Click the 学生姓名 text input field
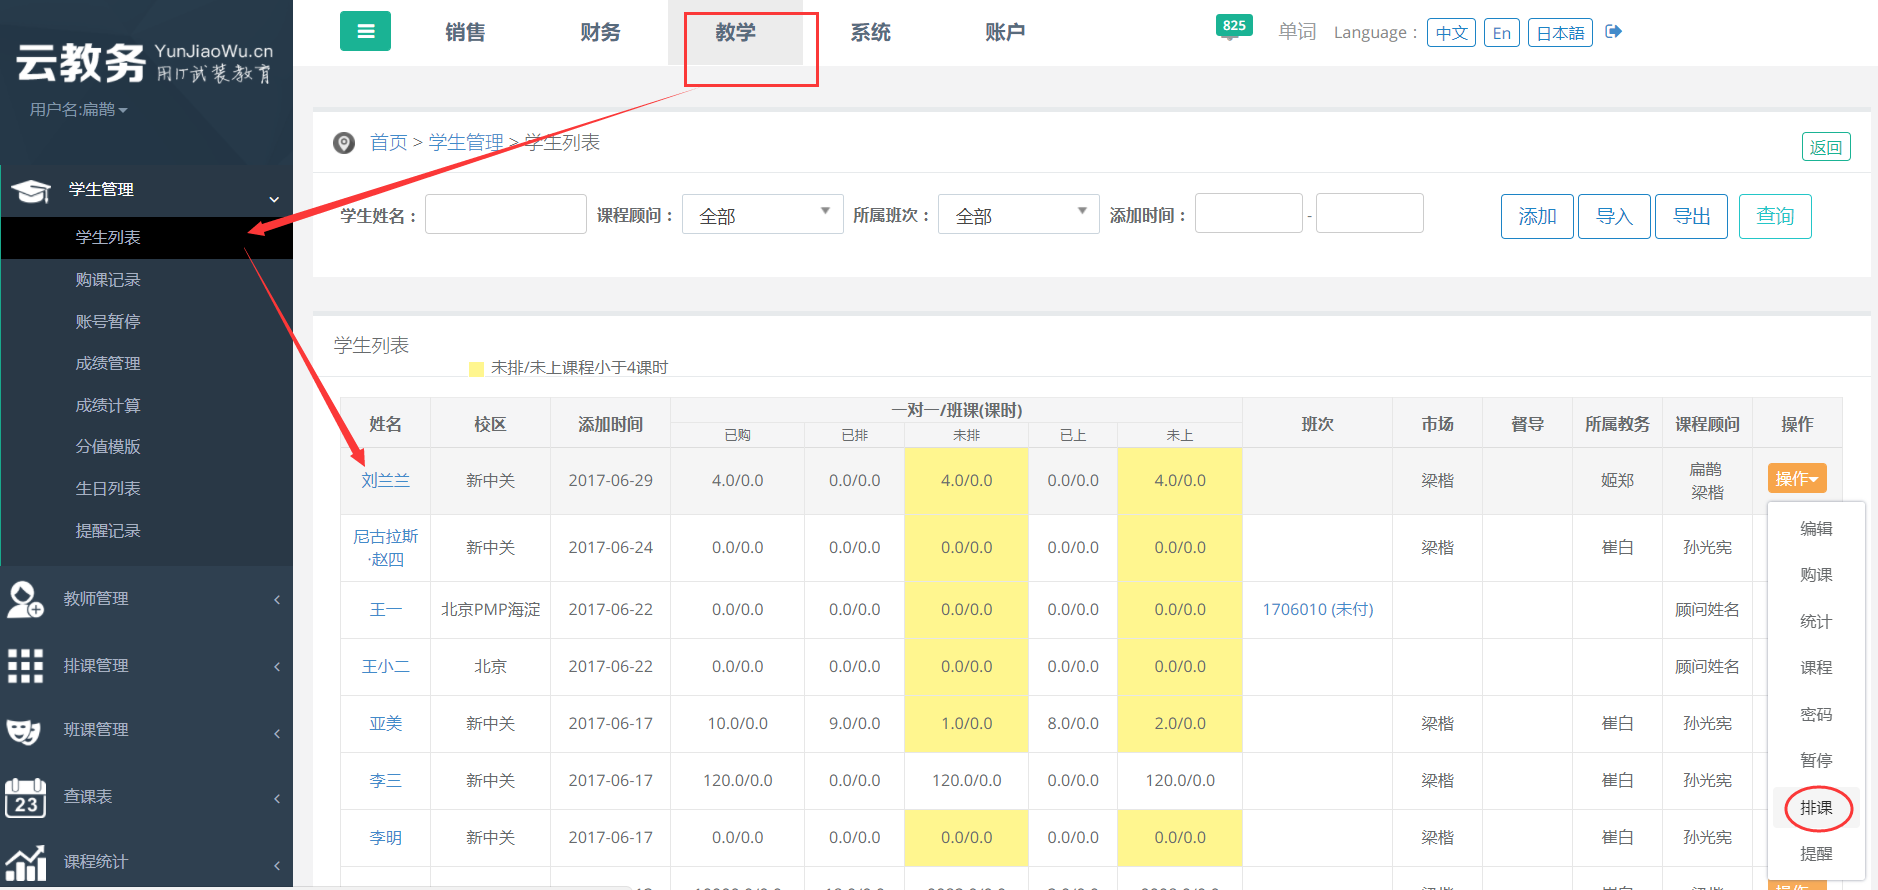This screenshot has width=1878, height=890. [x=505, y=214]
